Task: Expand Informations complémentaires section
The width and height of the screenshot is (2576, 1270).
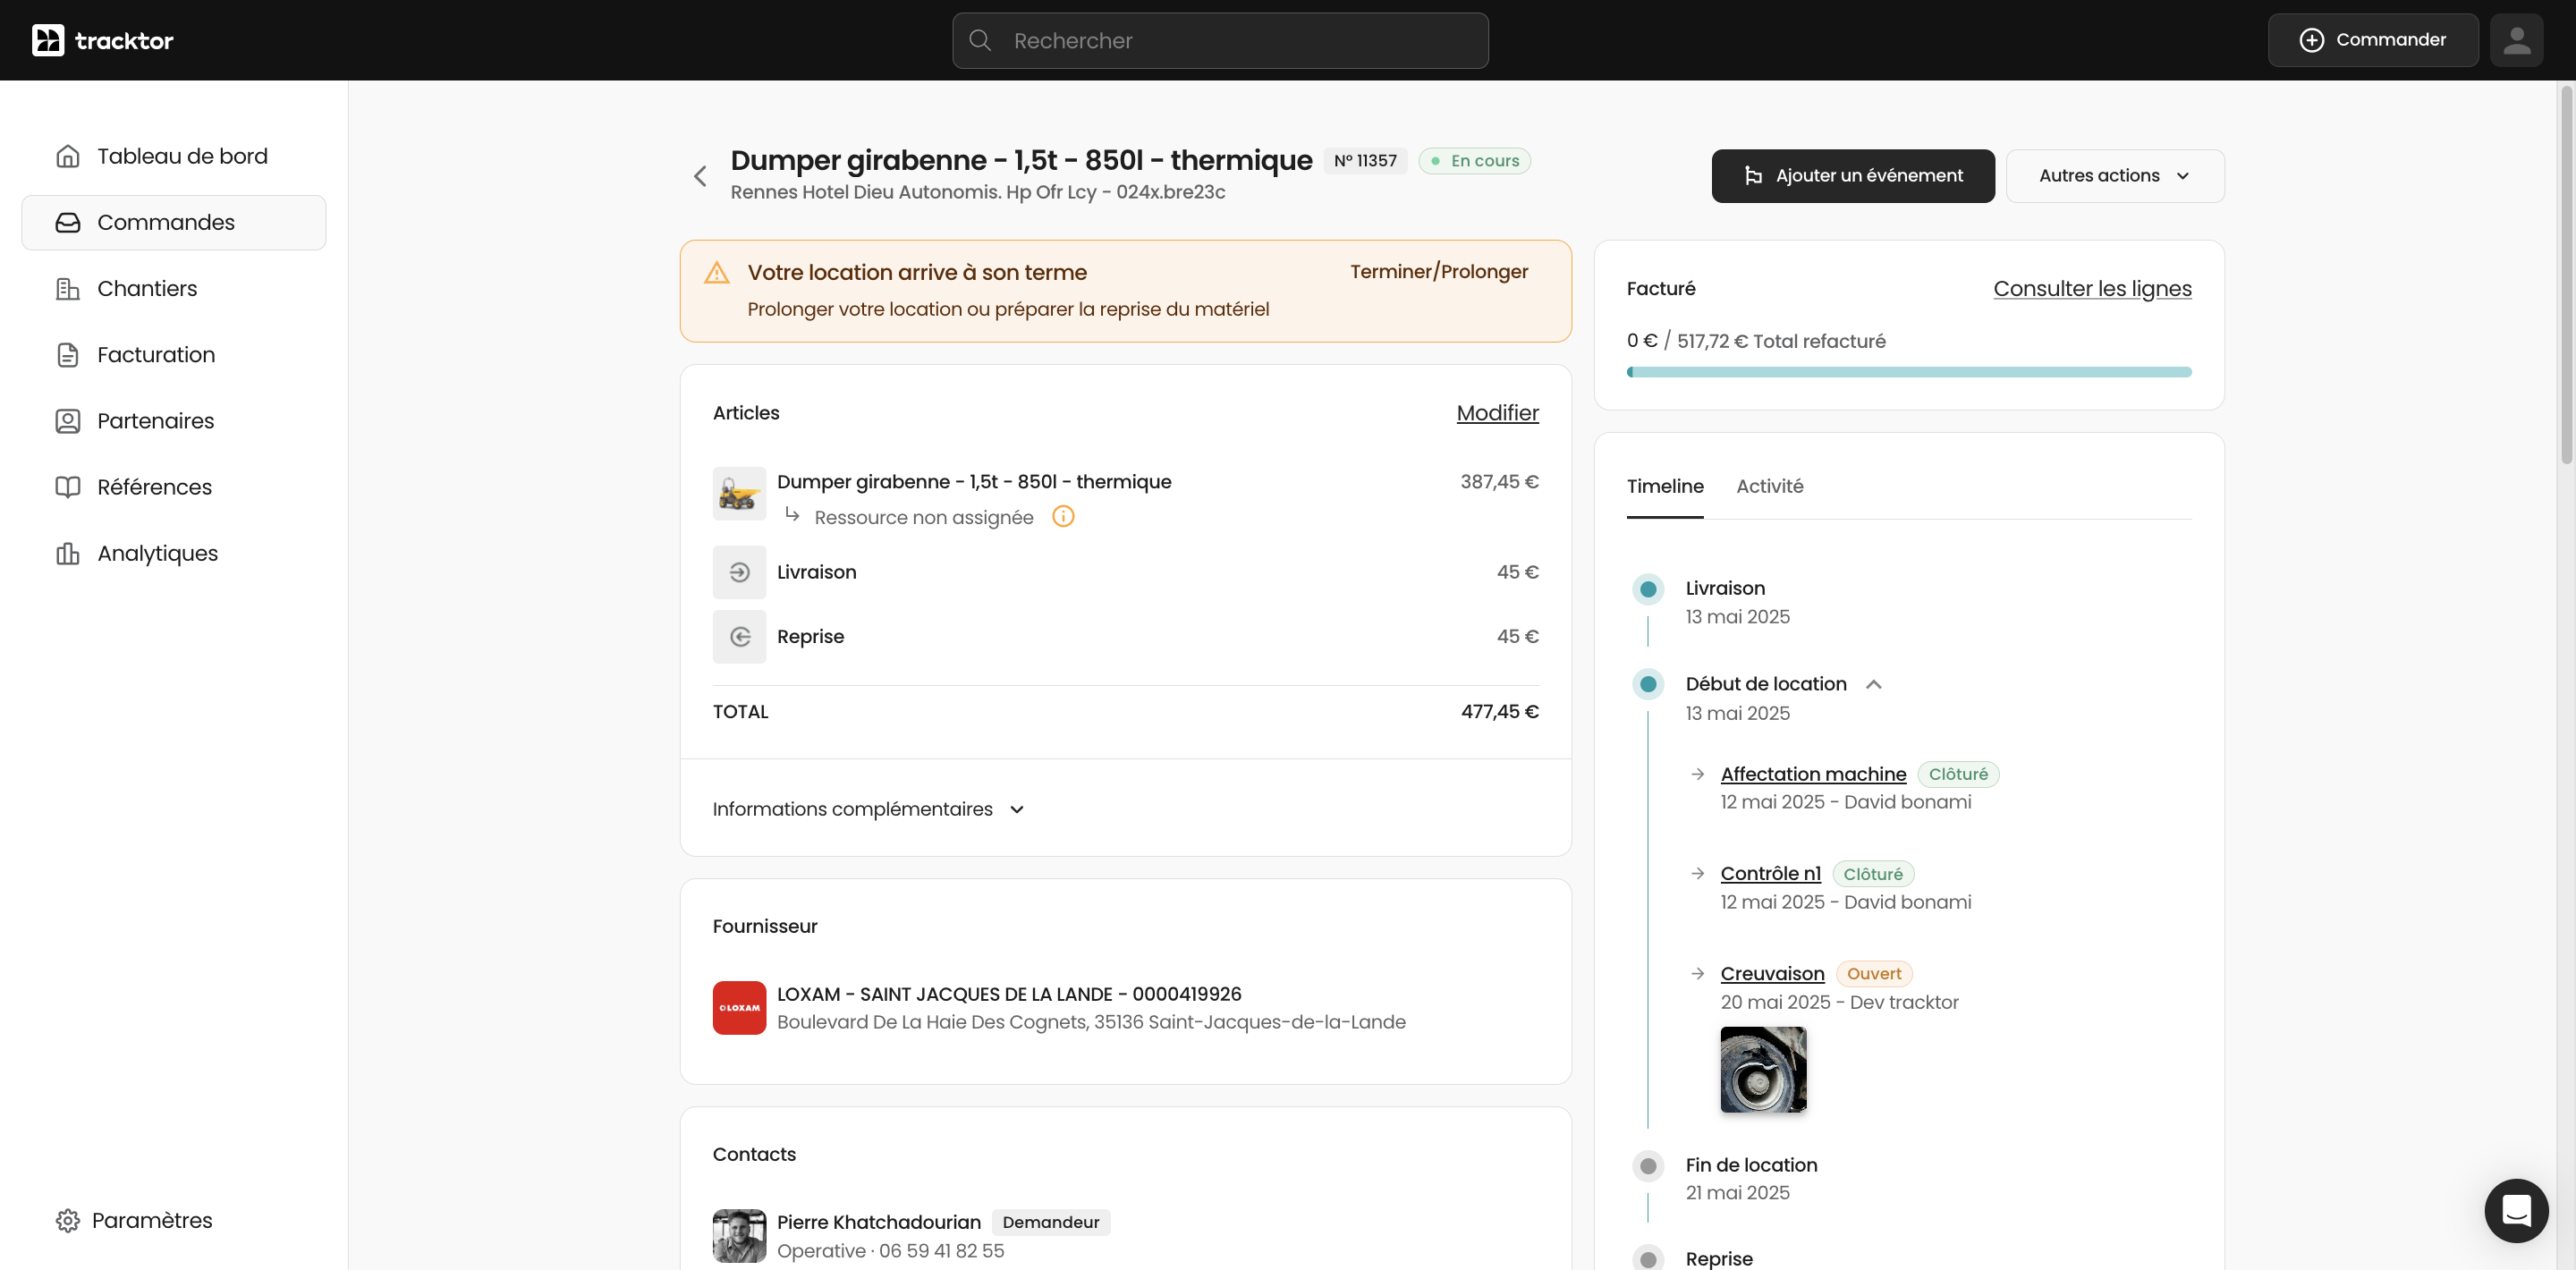Action: 868,809
